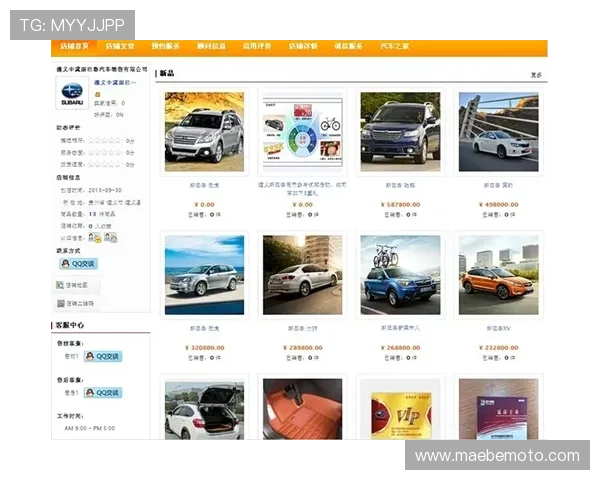Click the pre-sales service QQ chat button
600x480 pixels.
108,356
